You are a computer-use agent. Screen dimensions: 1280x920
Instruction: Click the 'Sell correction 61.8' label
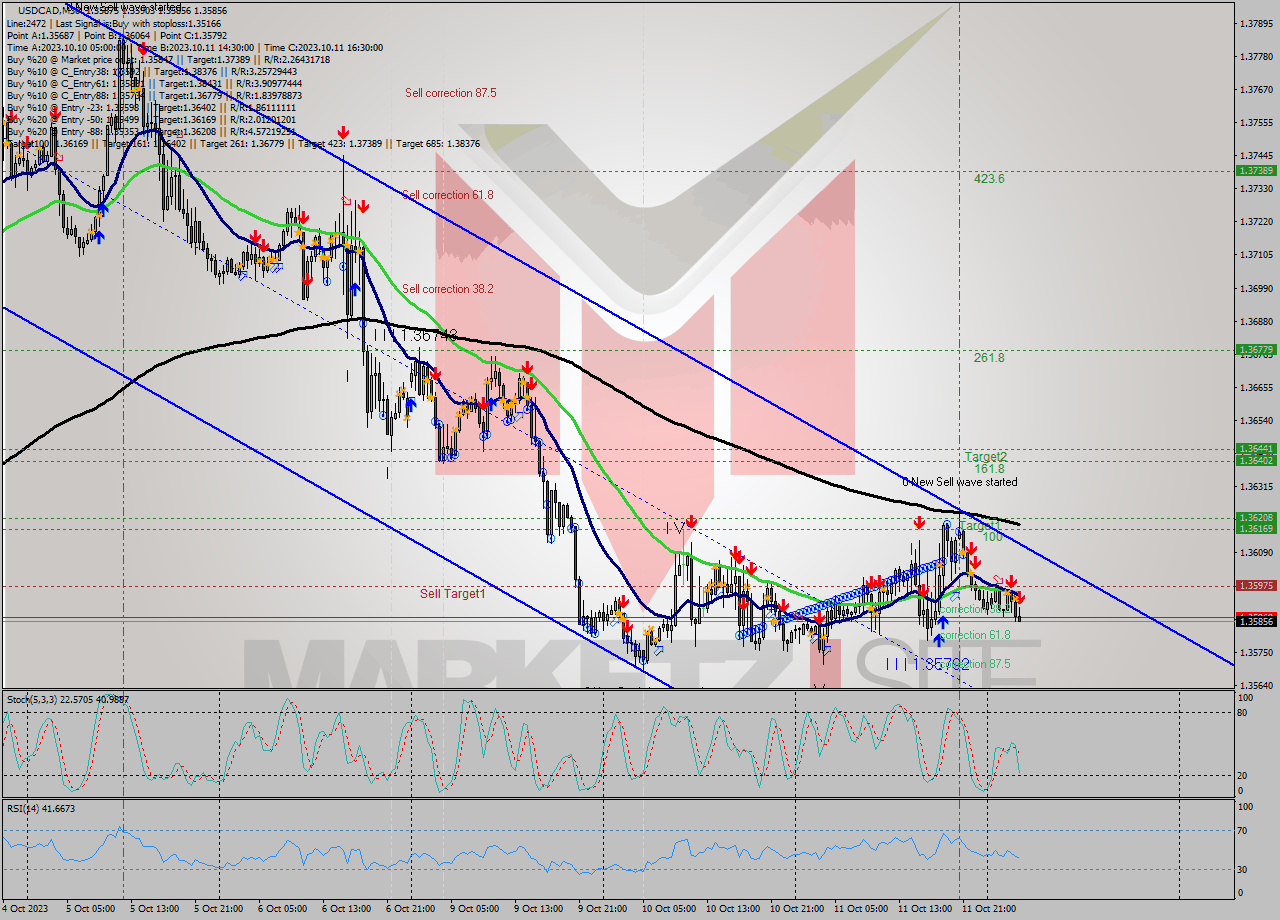(447, 195)
